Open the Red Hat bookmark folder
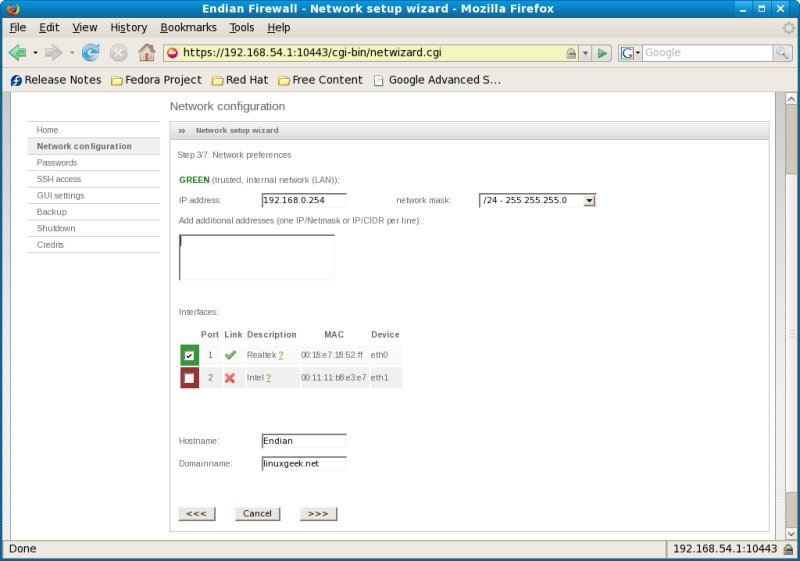Viewport: 800px width, 561px height. pyautogui.click(x=240, y=80)
